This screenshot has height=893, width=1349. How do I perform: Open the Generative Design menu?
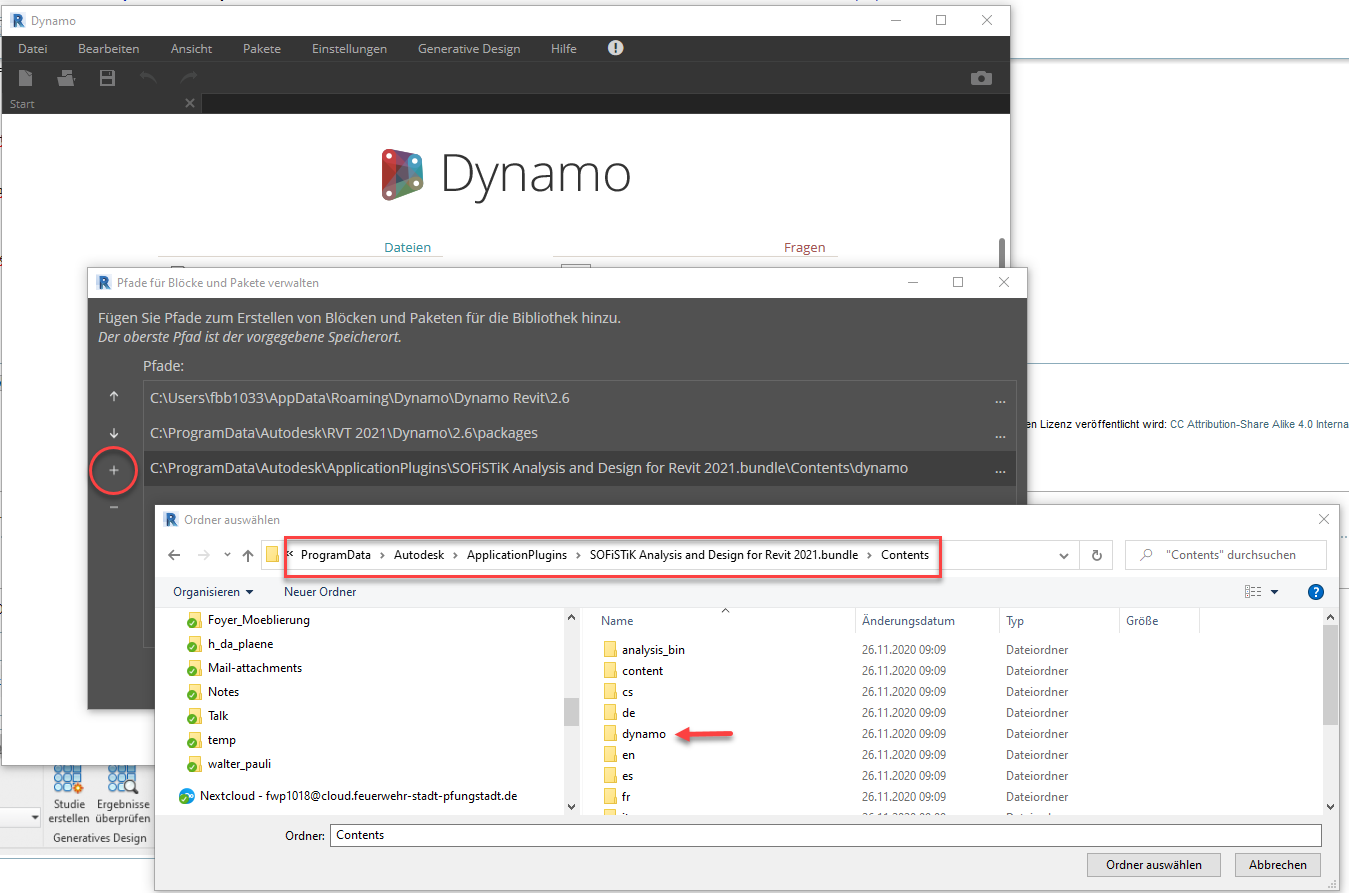(x=469, y=49)
